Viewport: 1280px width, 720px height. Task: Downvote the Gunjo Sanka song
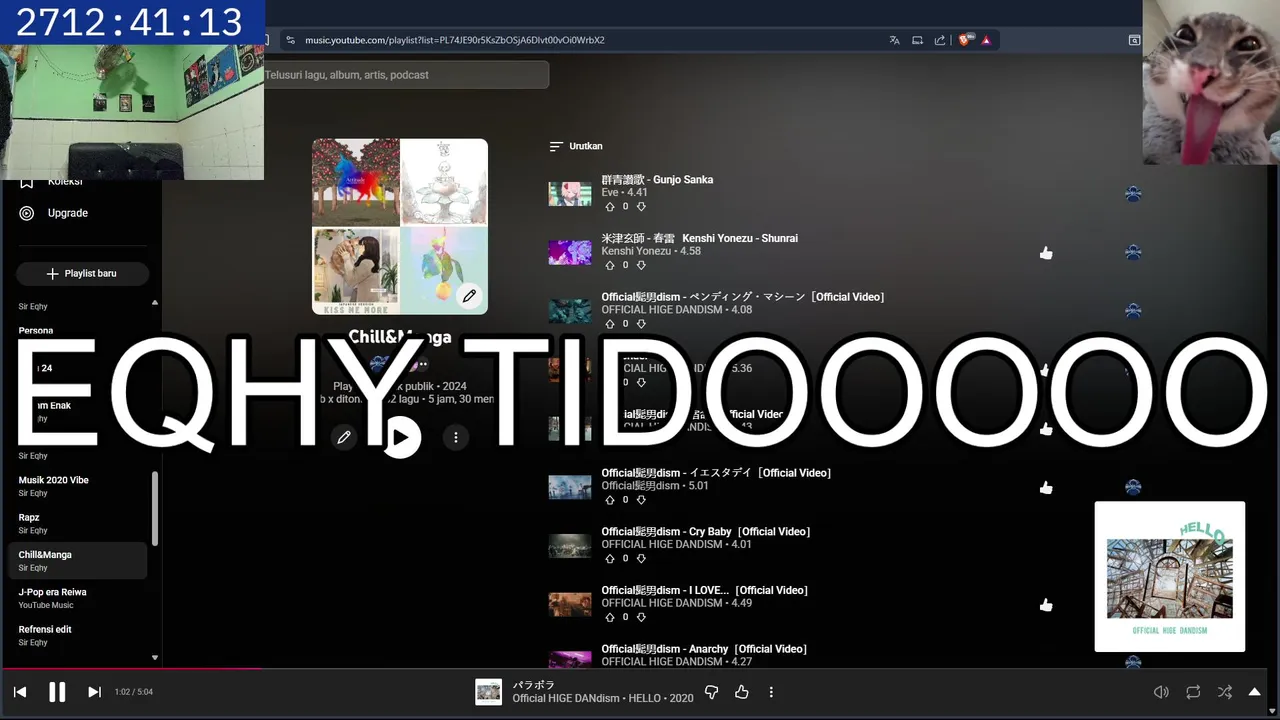pos(641,207)
